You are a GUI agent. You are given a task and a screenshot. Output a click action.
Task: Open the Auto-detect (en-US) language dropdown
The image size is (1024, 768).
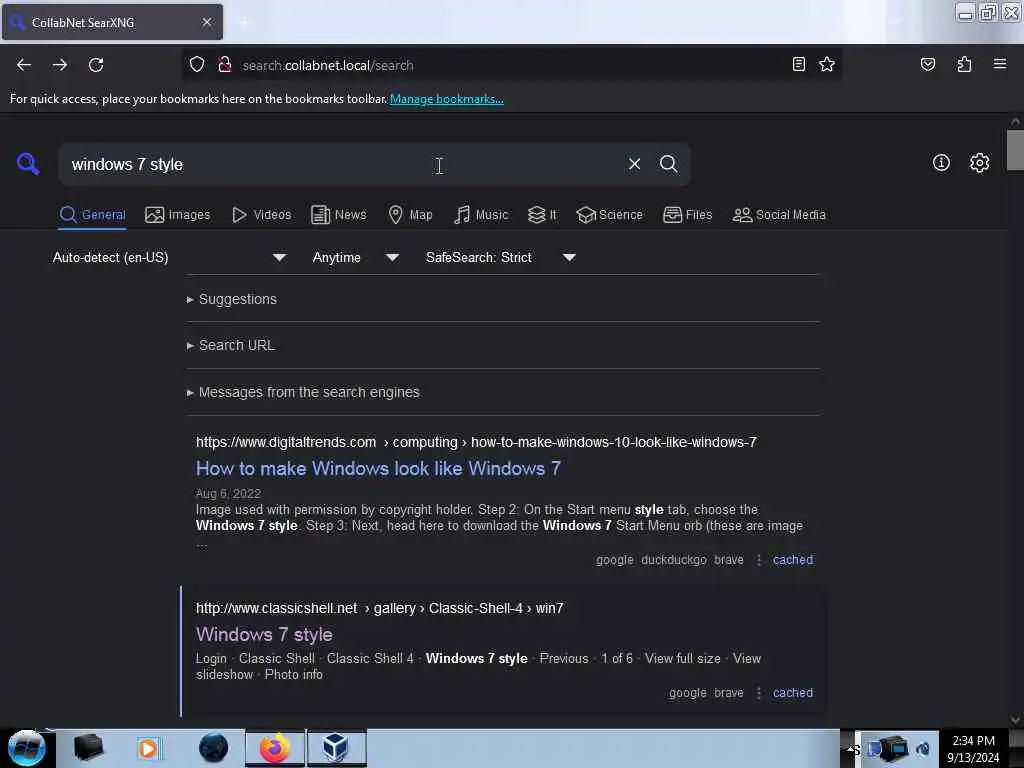[169, 257]
